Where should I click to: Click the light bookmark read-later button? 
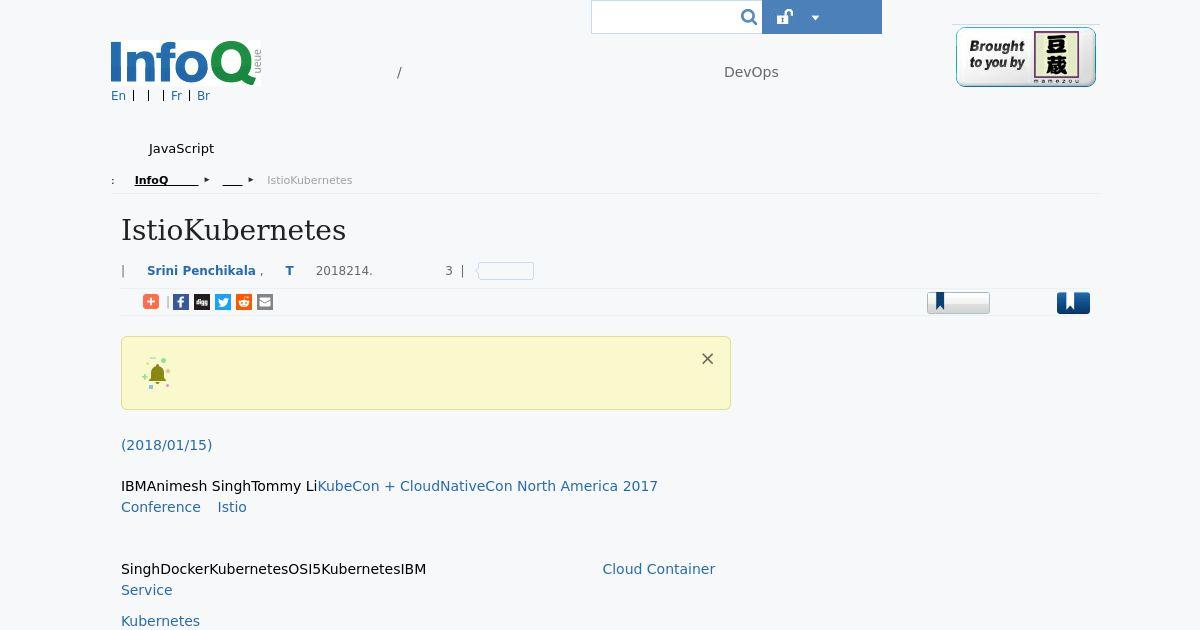click(958, 302)
